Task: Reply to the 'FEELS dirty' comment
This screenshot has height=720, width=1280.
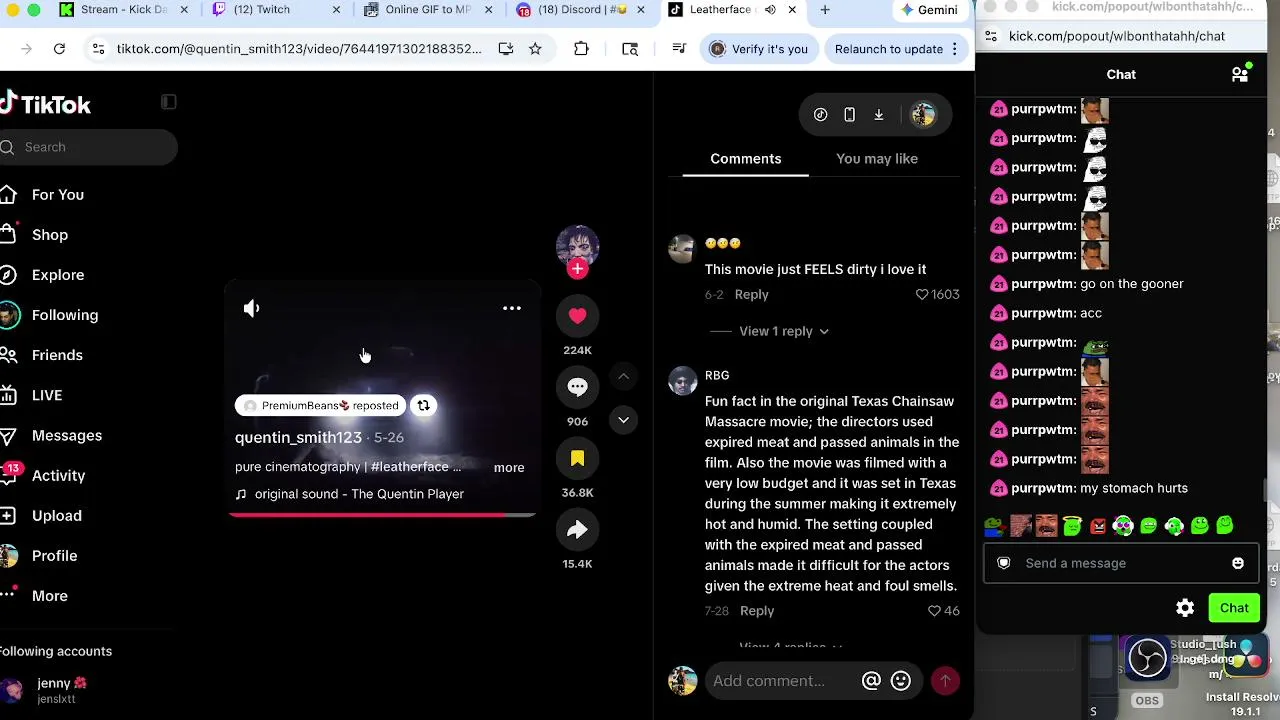Action: point(751,294)
